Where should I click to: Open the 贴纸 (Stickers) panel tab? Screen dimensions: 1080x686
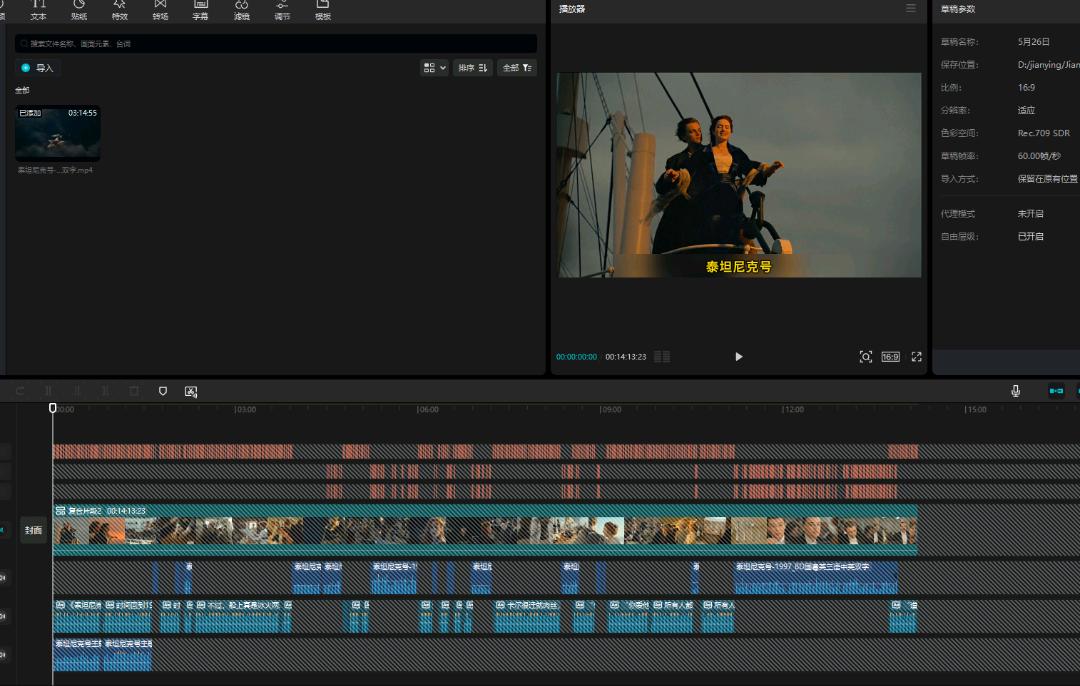point(79,10)
